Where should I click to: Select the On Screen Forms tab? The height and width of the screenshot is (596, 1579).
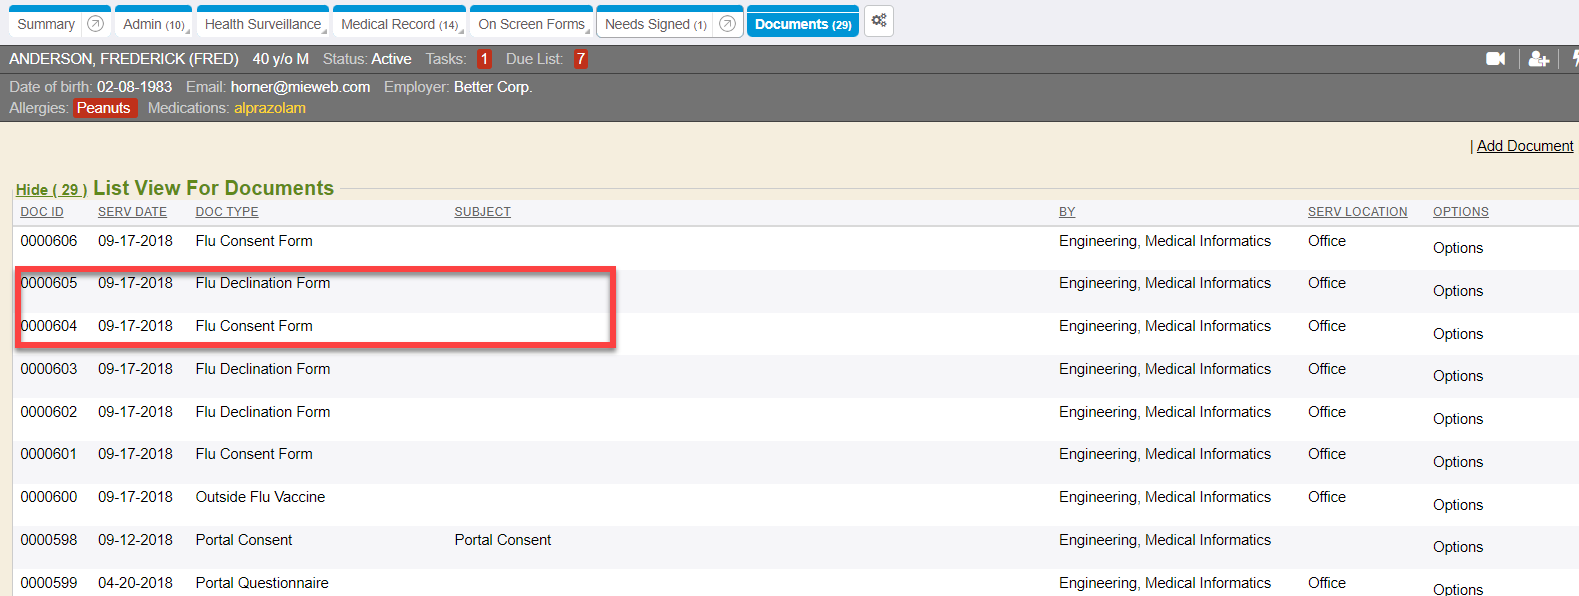(531, 24)
